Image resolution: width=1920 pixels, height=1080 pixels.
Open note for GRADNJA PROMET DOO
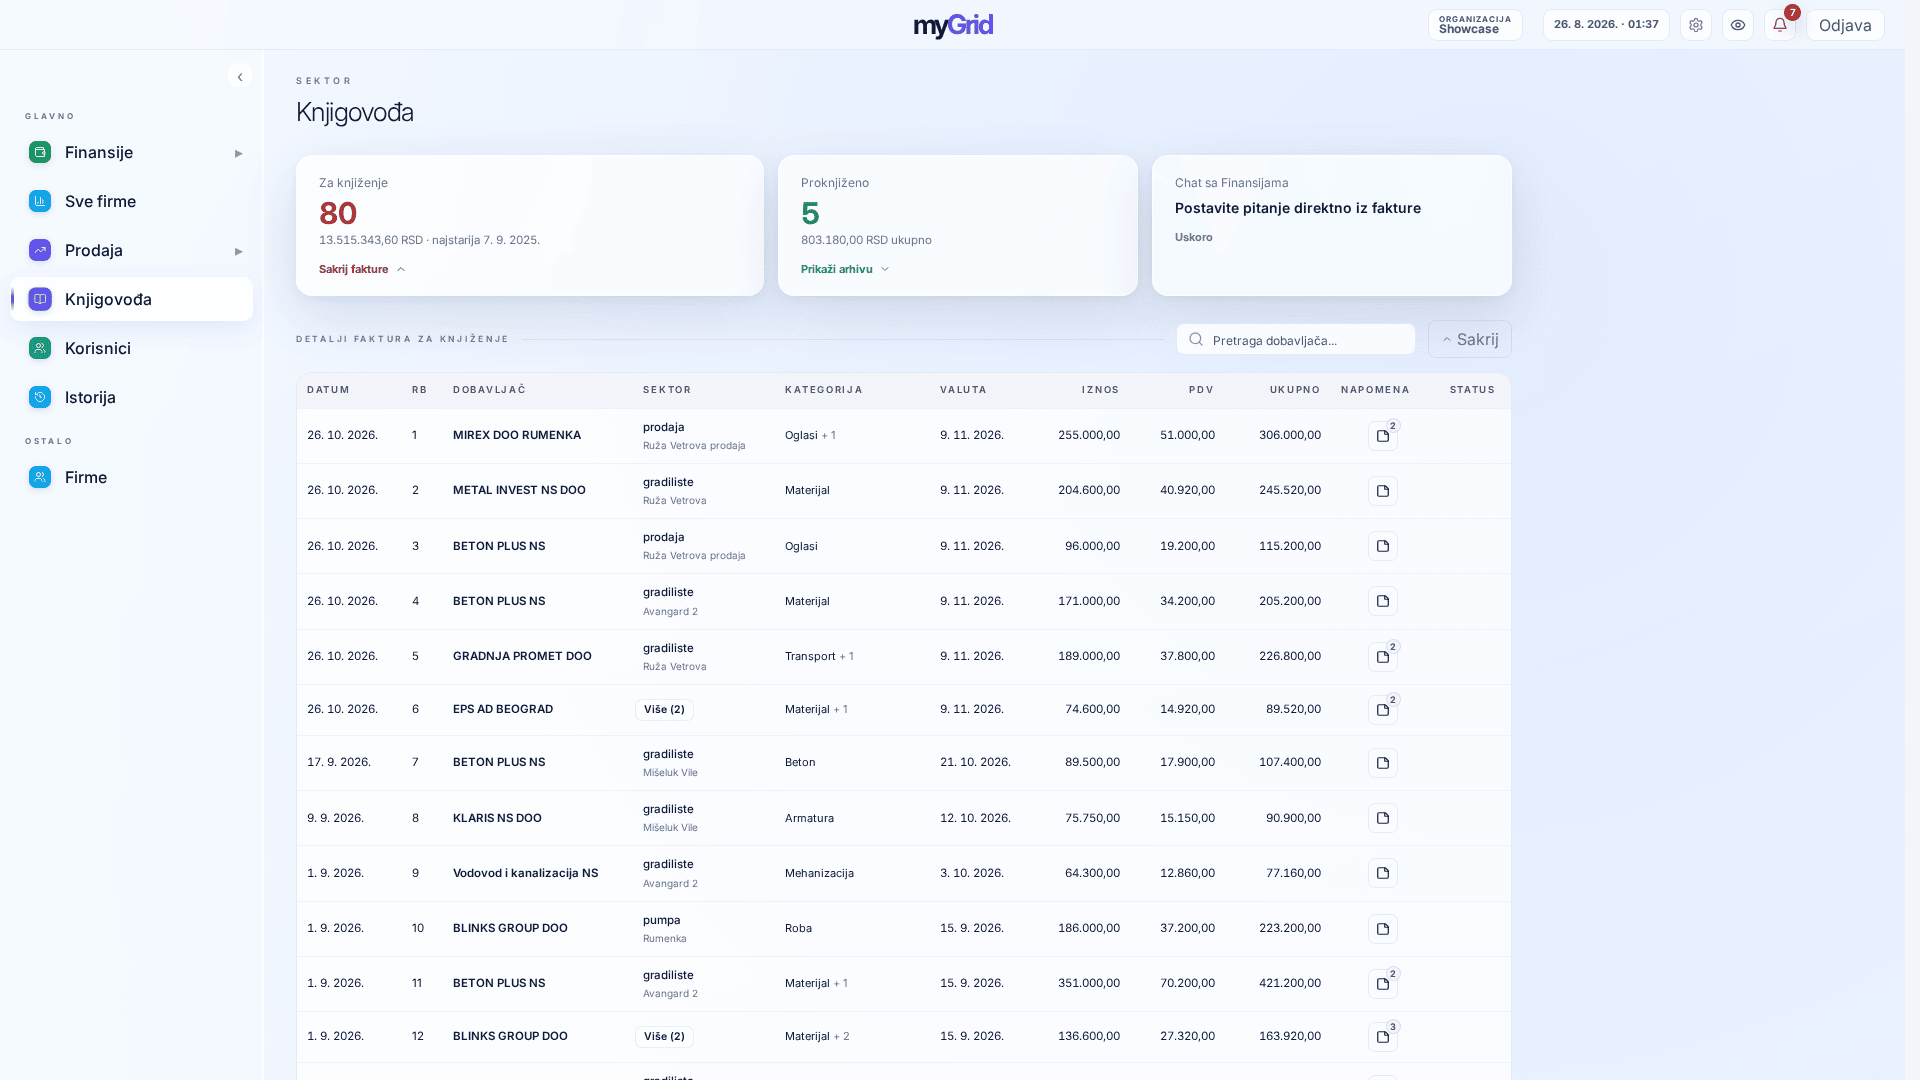pyautogui.click(x=1383, y=657)
